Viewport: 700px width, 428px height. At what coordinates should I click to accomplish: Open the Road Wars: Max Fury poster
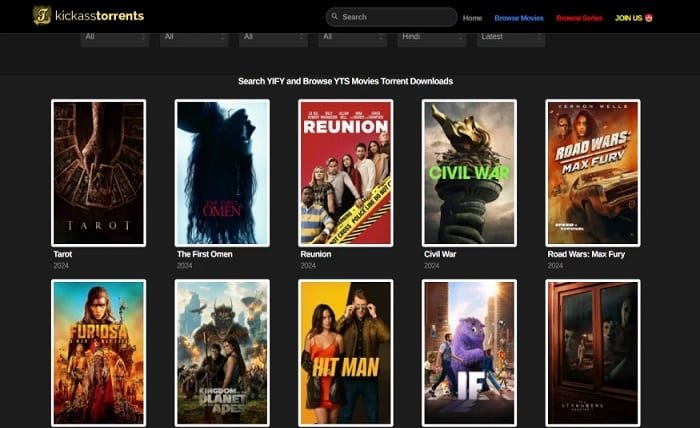[x=593, y=173]
